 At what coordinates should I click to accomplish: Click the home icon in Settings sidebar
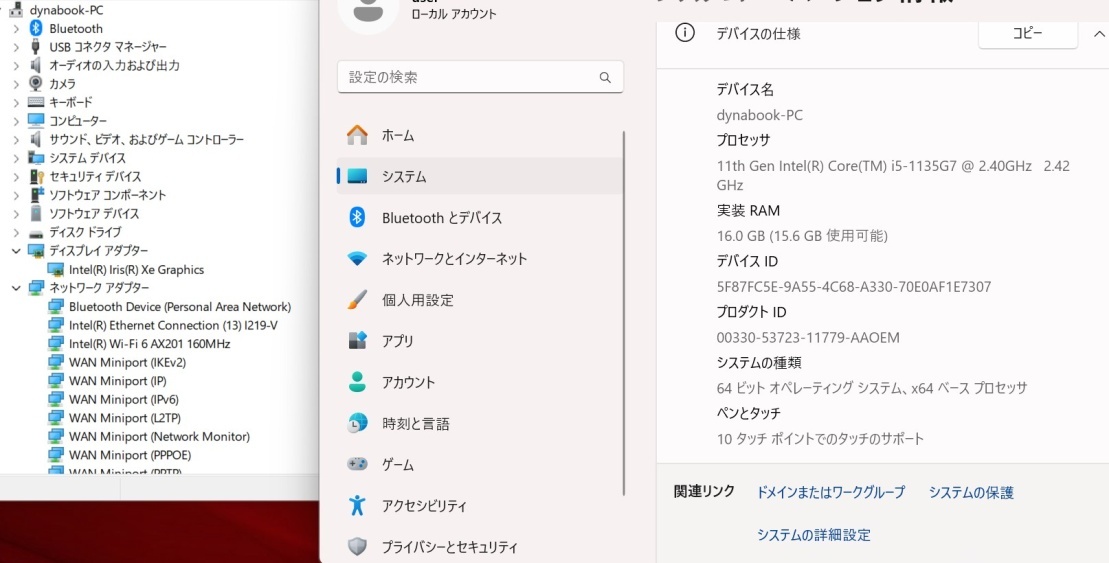(x=357, y=135)
